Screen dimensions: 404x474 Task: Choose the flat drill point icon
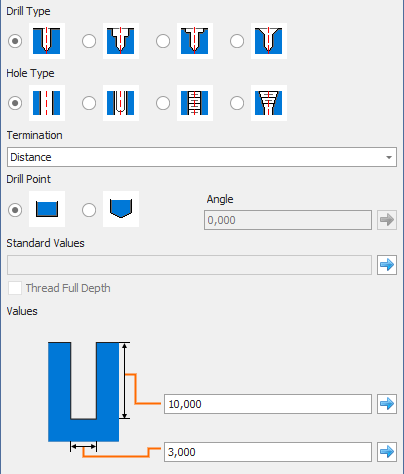coord(47,209)
